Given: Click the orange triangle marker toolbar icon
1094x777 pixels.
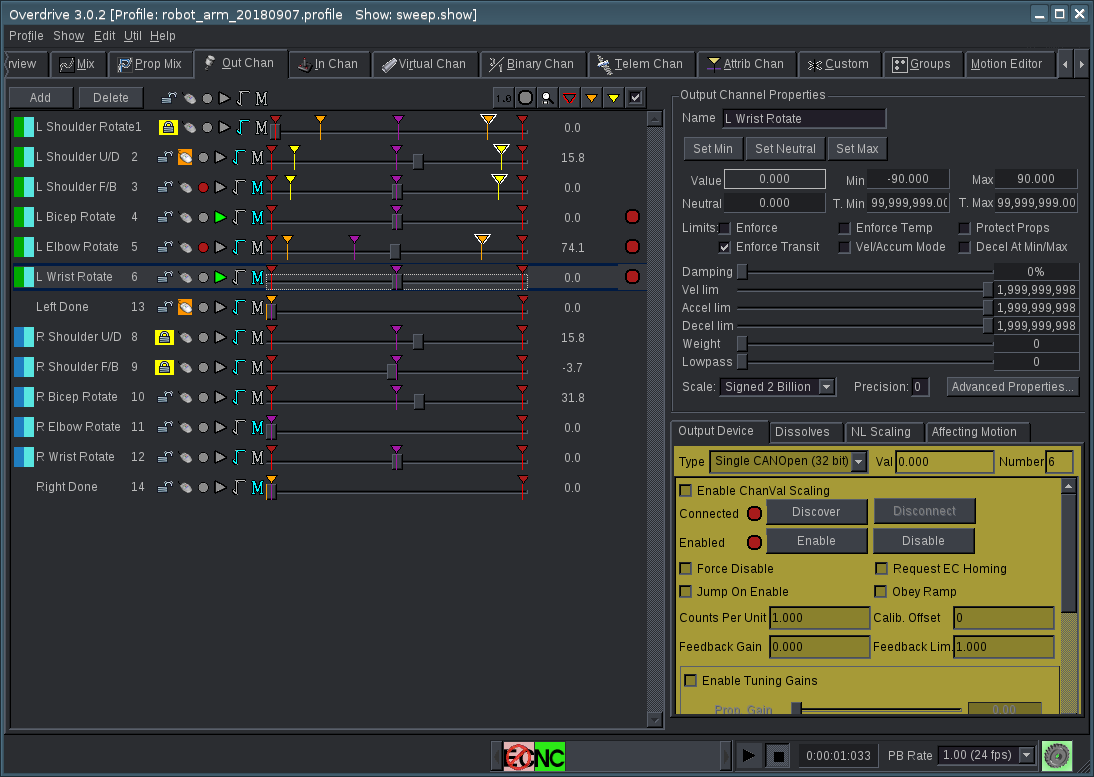Looking at the screenshot, I should click(x=592, y=98).
